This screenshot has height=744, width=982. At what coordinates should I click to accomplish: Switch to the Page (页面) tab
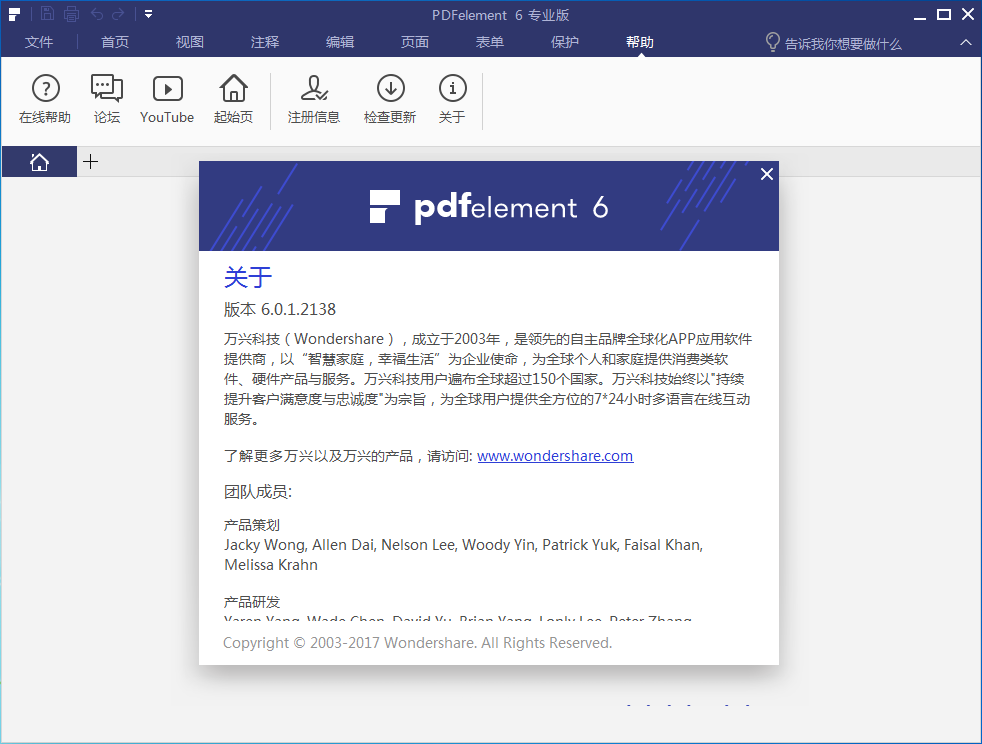tap(415, 42)
